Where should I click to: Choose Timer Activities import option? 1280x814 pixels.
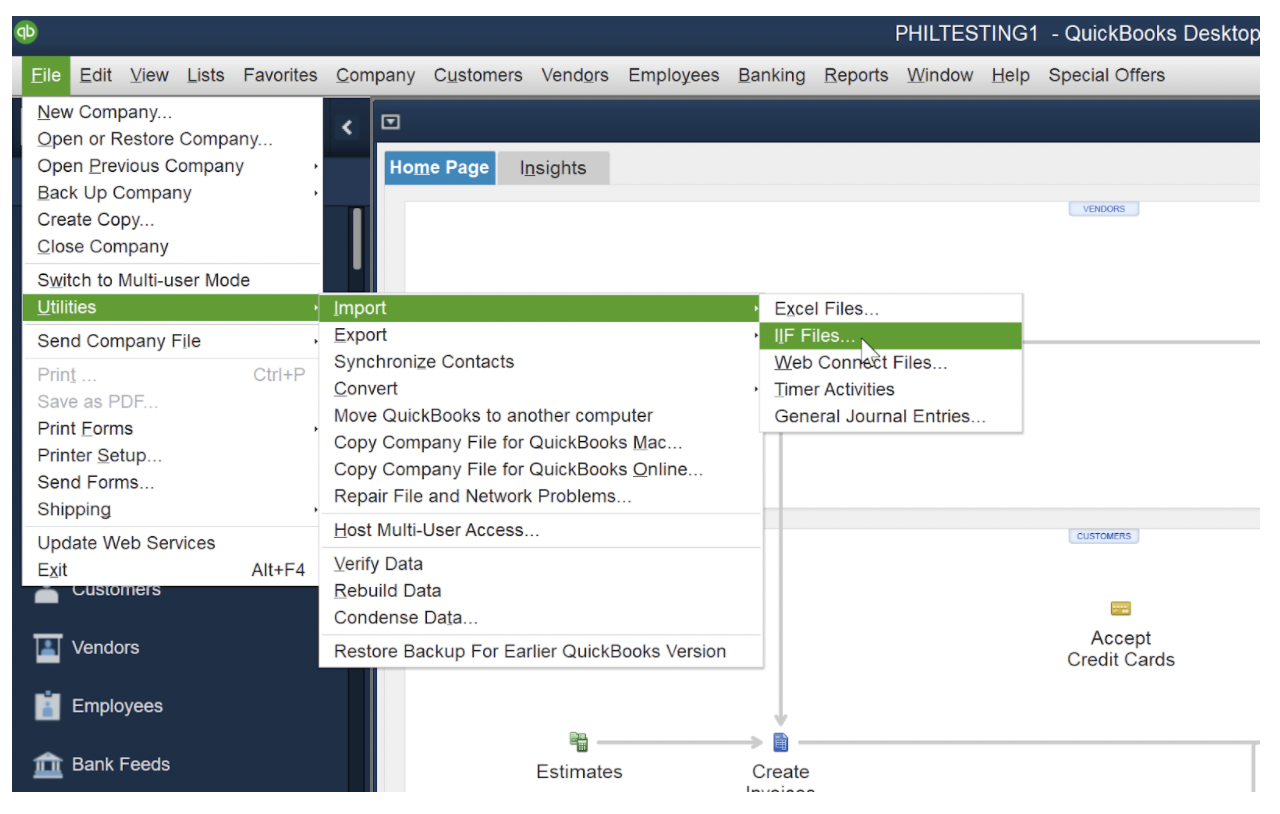point(891,389)
